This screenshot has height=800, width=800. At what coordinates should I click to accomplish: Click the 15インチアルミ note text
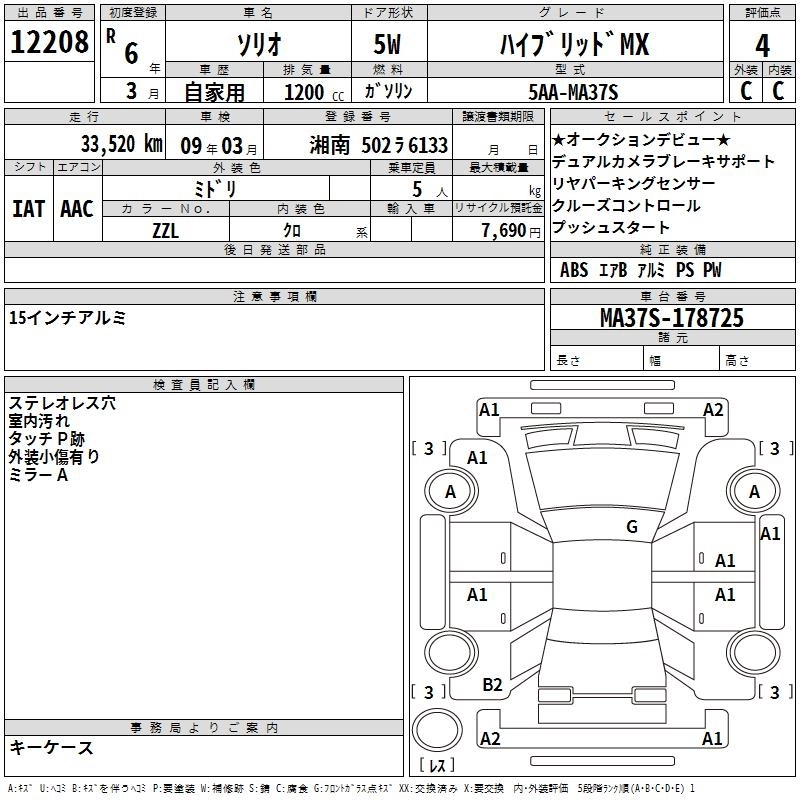68,318
